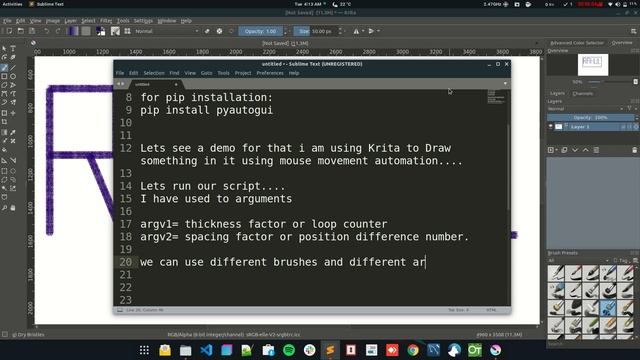Move layer up arrow
The width and height of the screenshot is (640, 360).
pos(586,150)
